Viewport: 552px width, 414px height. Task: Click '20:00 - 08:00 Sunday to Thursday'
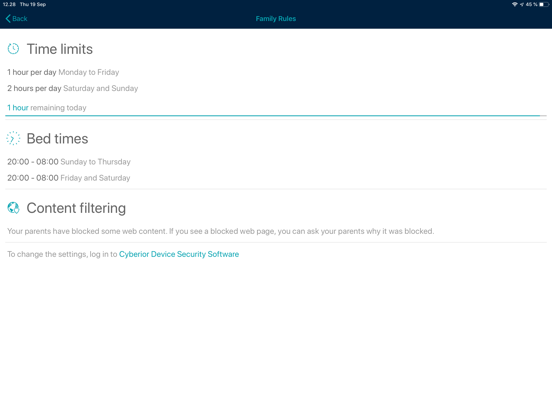pos(69,162)
